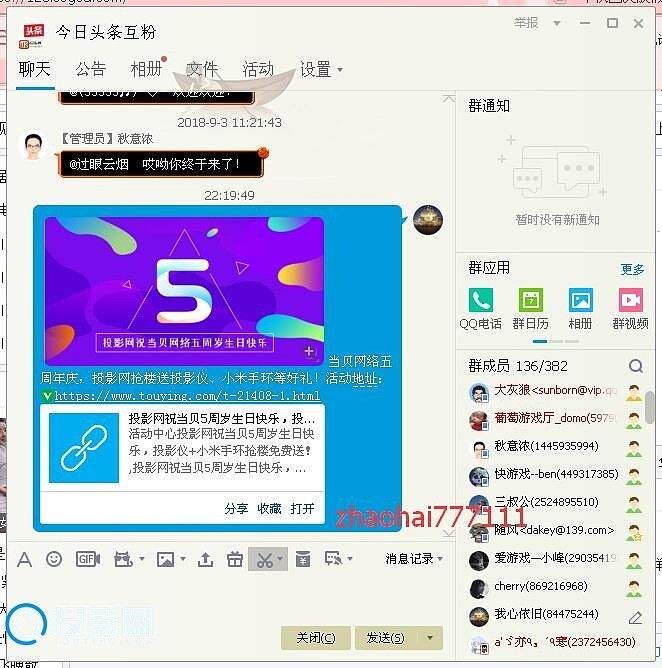Click the 群应用 page indicator bar
Screen dimensions: 662x668
556,341
